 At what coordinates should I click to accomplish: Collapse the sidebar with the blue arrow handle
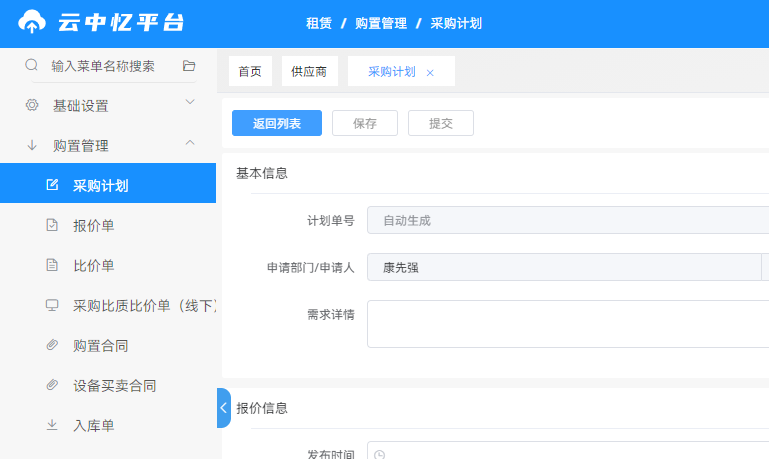(x=224, y=408)
